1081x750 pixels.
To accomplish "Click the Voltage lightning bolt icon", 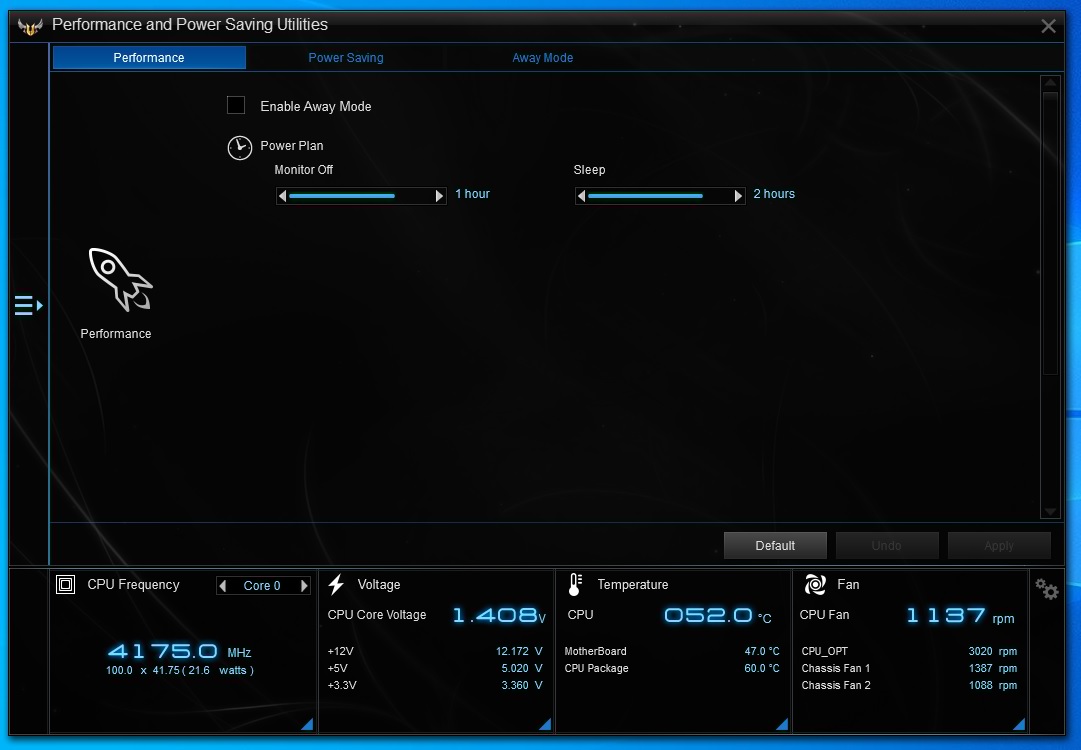I will (337, 585).
